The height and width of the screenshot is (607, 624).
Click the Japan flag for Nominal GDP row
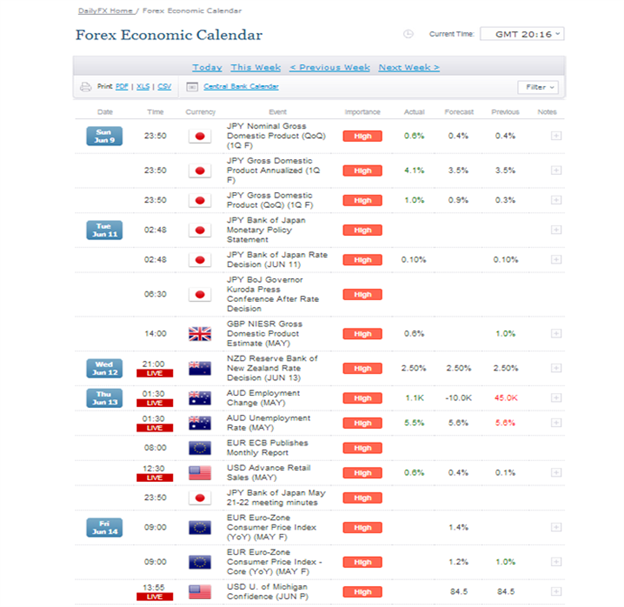coord(200,136)
